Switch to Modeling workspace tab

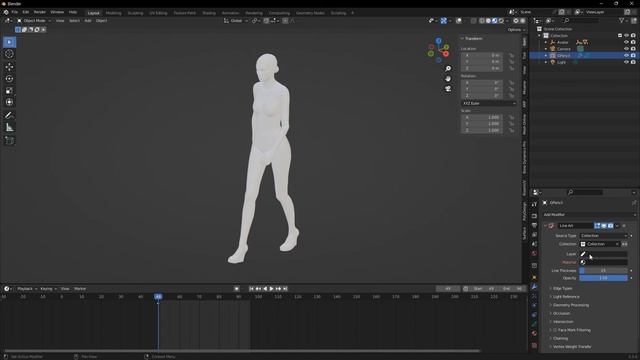tap(113, 13)
